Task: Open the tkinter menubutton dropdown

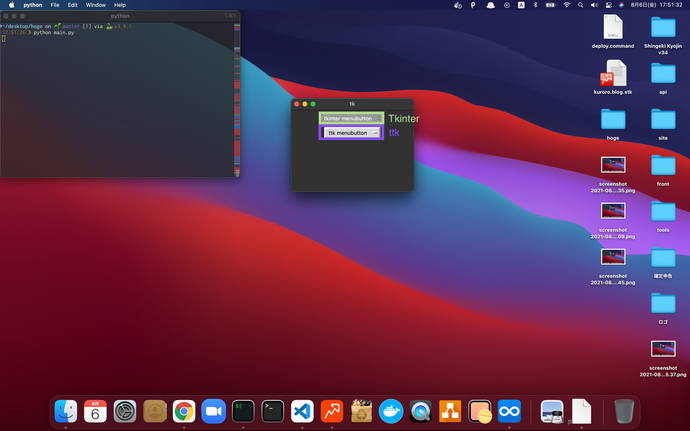Action: tap(352, 118)
